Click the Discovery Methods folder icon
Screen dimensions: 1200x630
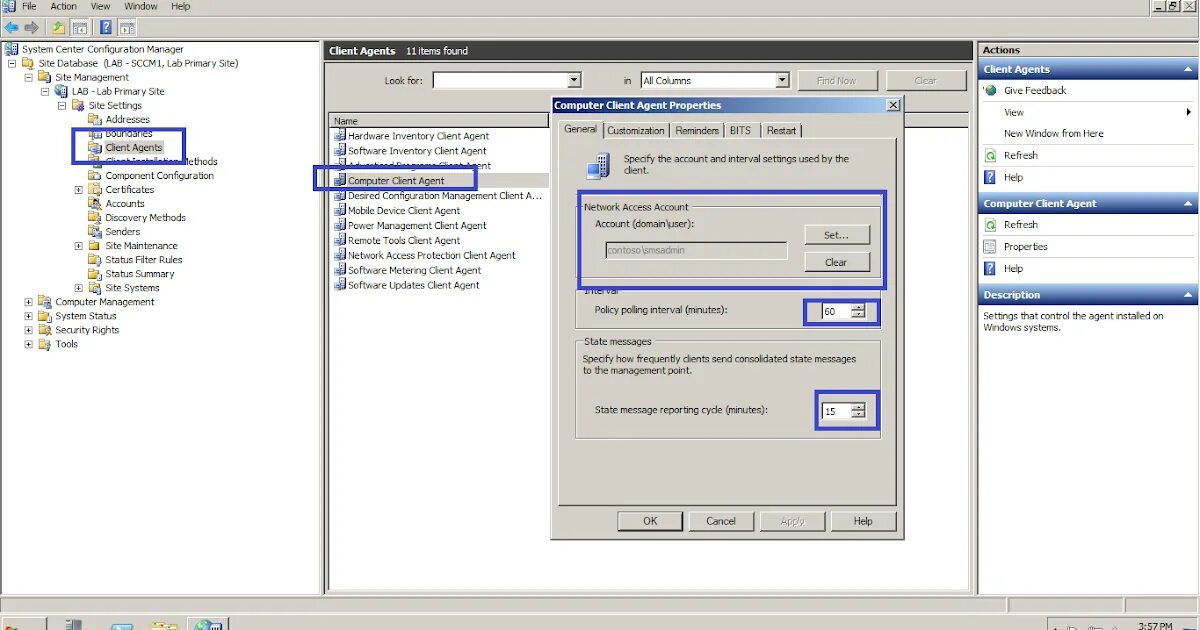[x=96, y=217]
